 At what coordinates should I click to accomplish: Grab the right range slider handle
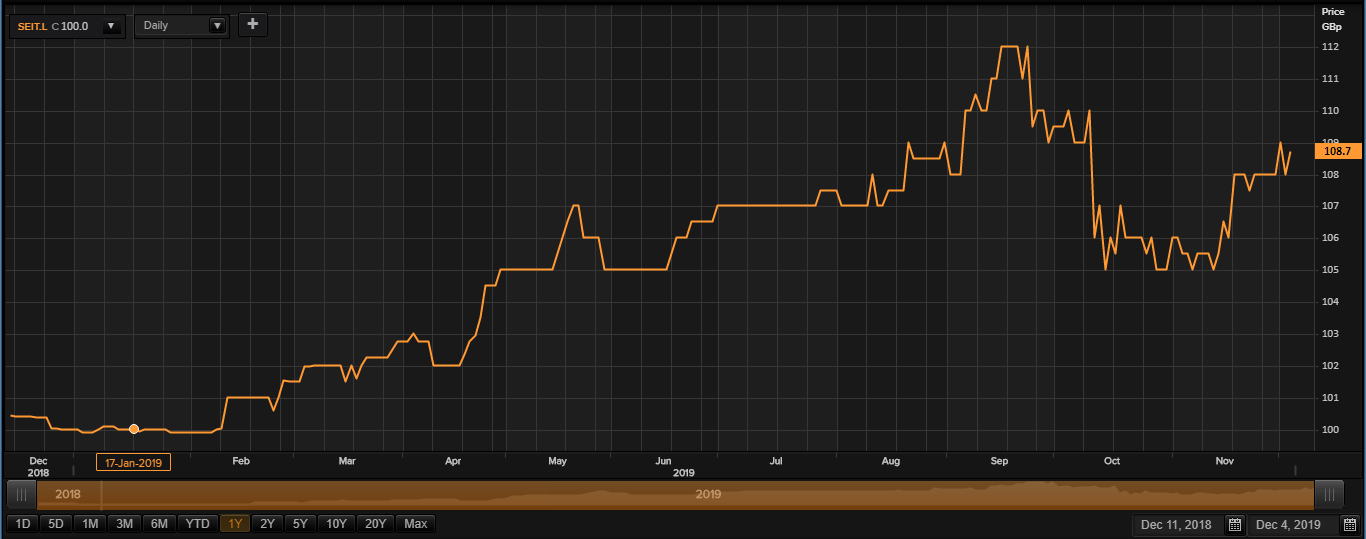click(1329, 495)
